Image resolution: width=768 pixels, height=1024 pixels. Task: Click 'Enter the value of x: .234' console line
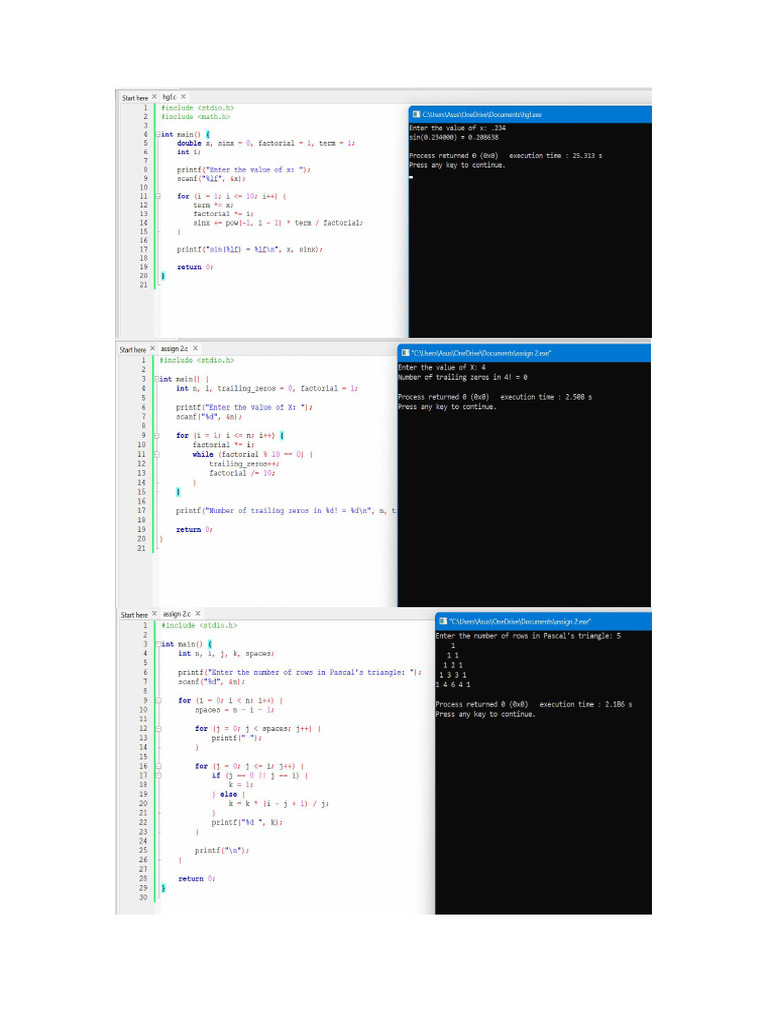(457, 128)
